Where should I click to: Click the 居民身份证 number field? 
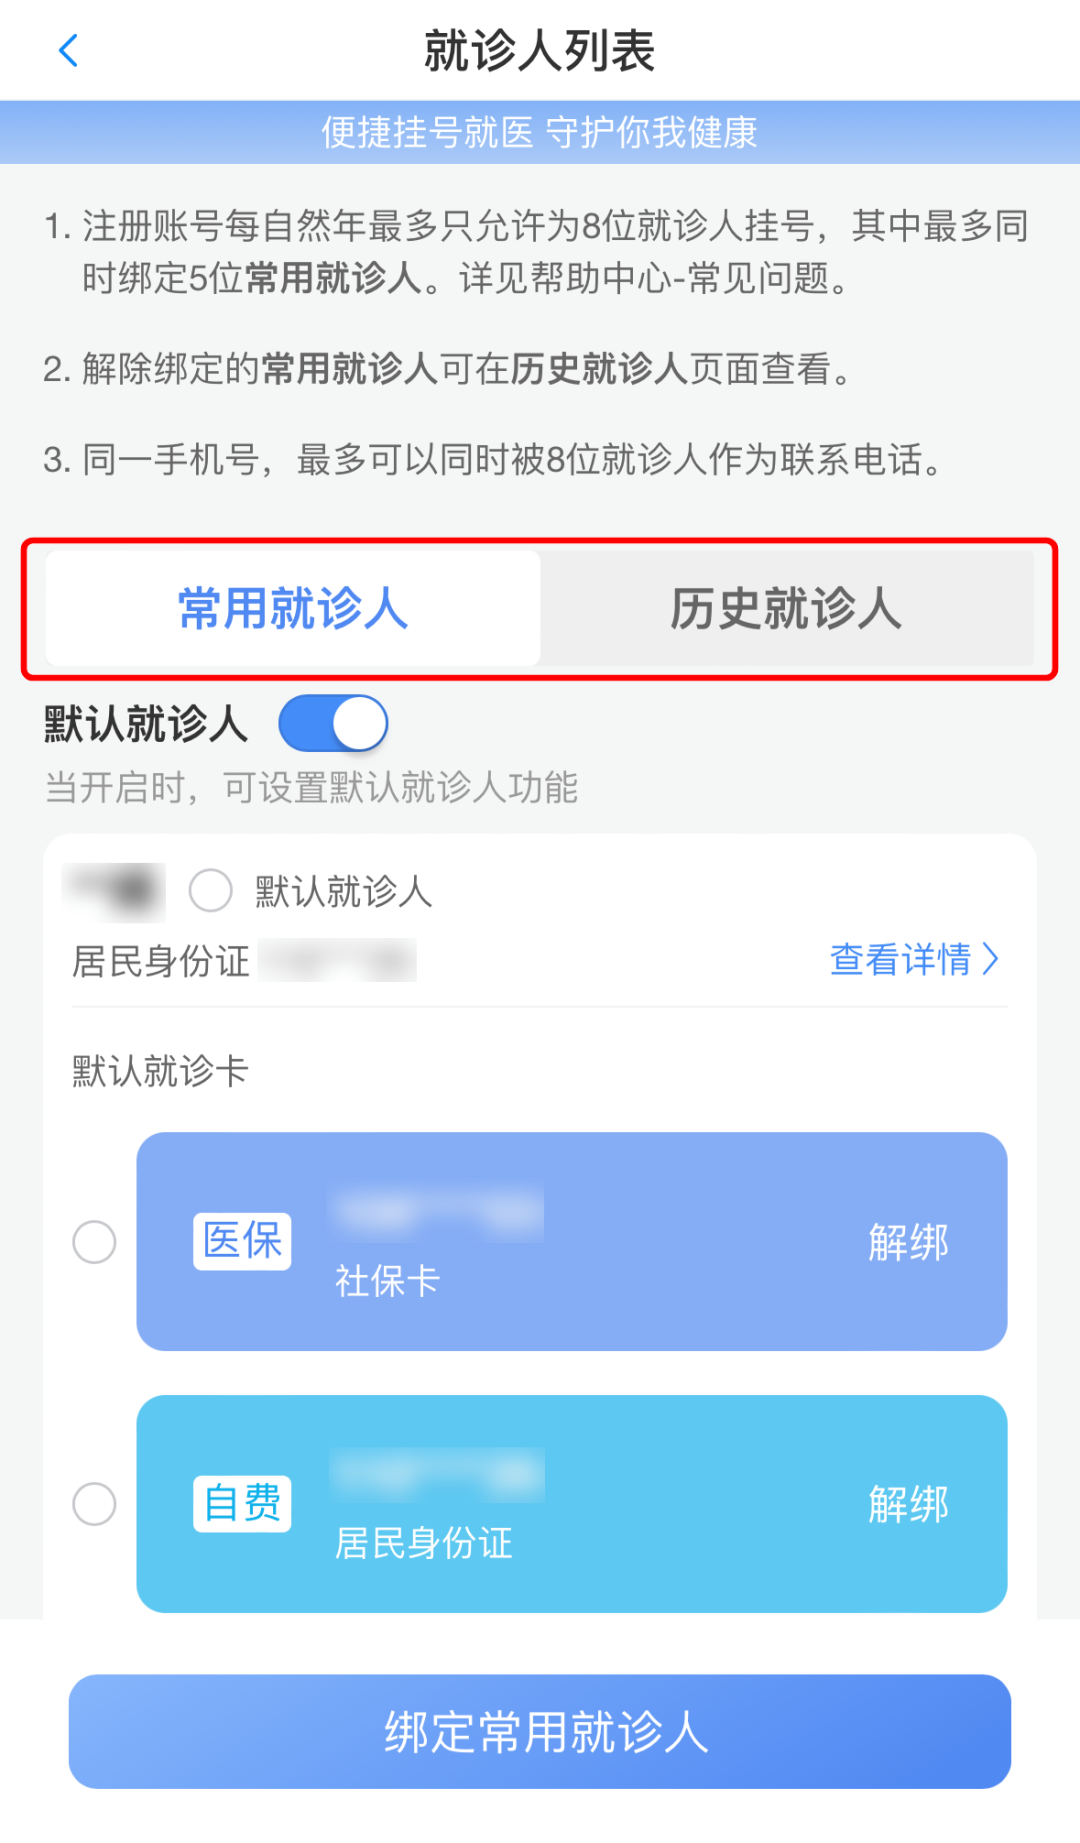(x=339, y=959)
